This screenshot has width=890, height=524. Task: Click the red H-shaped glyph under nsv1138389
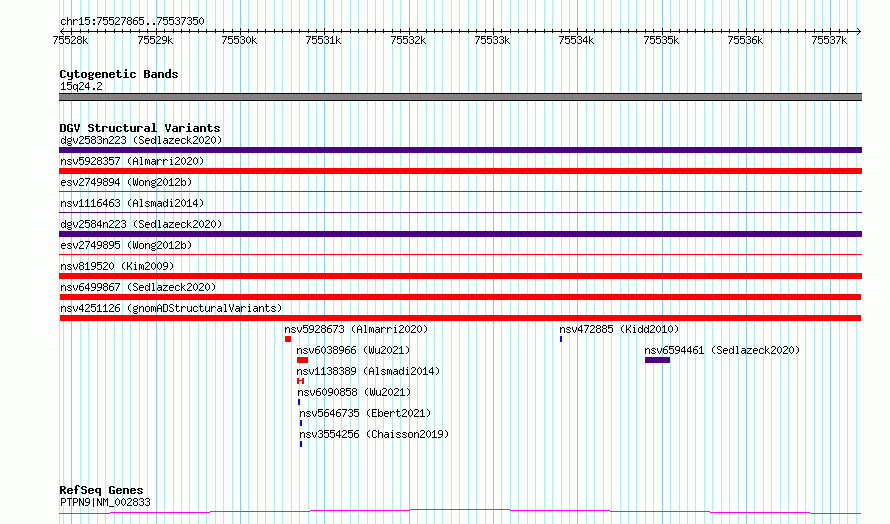coord(300,381)
